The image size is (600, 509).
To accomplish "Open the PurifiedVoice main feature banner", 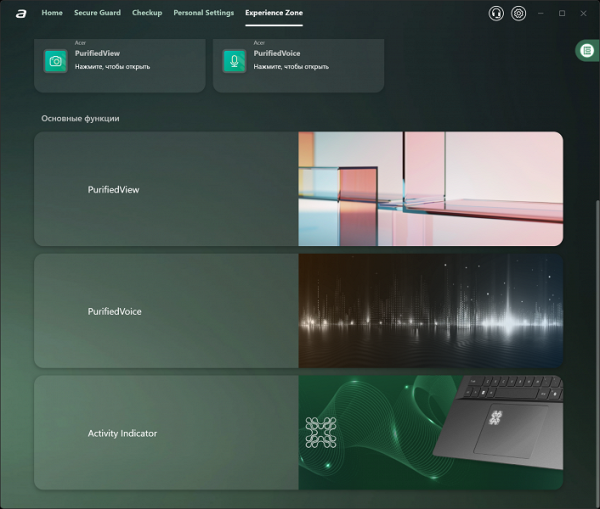I will coord(166,311).
